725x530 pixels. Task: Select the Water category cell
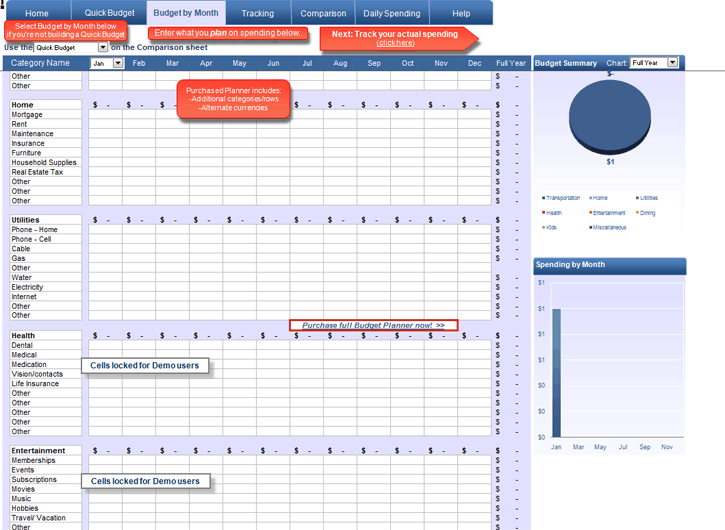[45, 277]
